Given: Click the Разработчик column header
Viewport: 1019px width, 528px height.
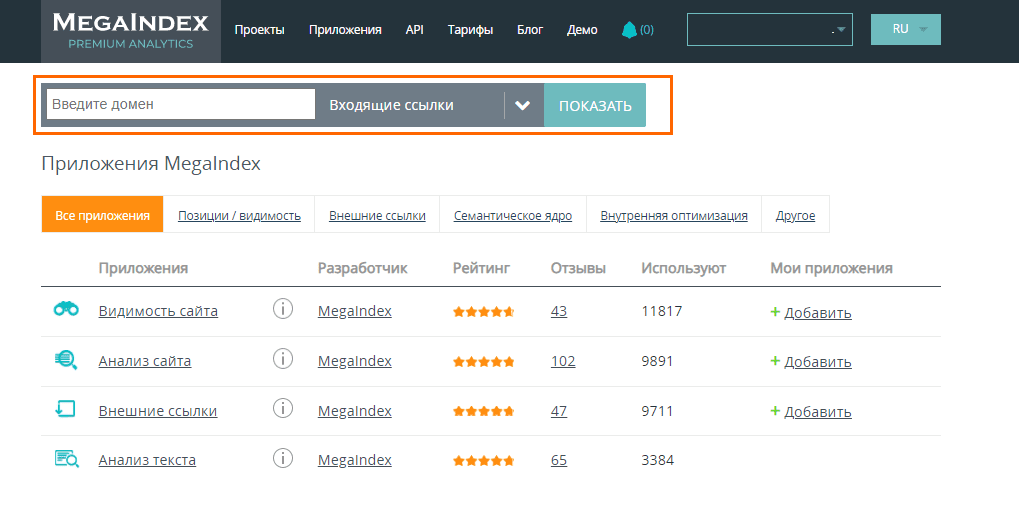Looking at the screenshot, I should (x=363, y=268).
